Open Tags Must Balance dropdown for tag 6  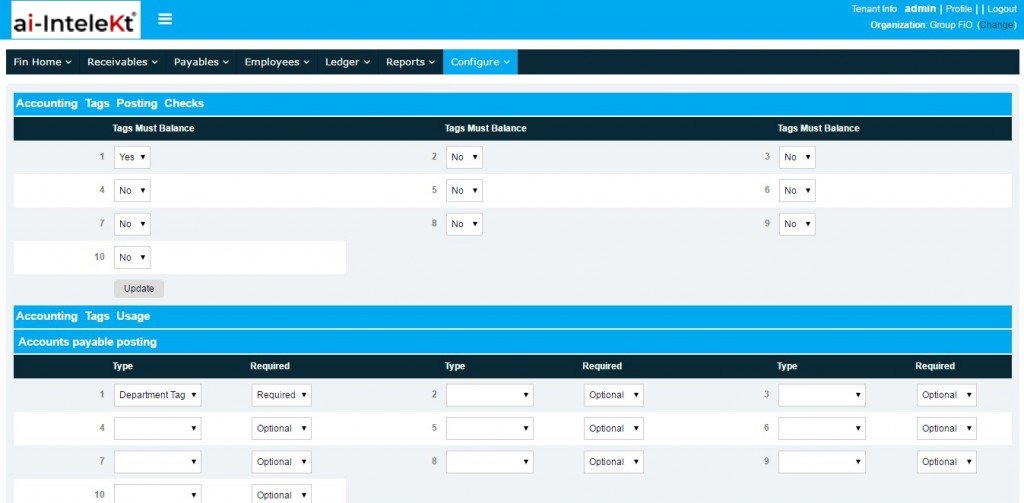pyautogui.click(x=797, y=191)
